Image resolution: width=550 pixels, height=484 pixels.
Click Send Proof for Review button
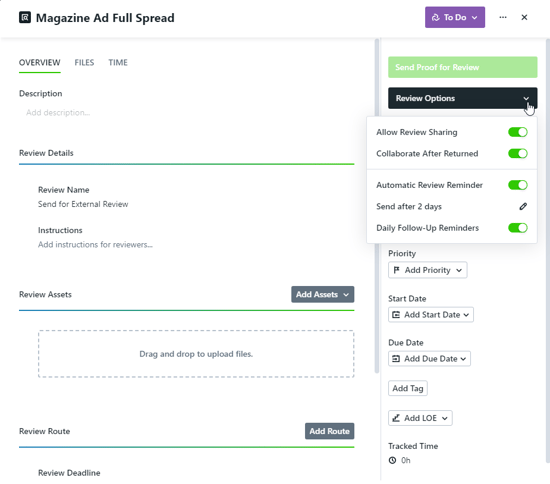click(x=462, y=67)
